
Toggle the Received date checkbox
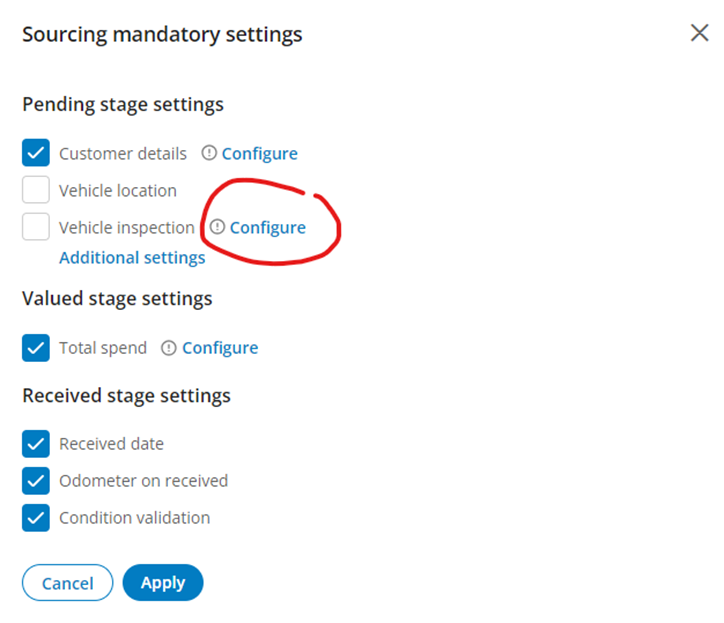coord(36,443)
